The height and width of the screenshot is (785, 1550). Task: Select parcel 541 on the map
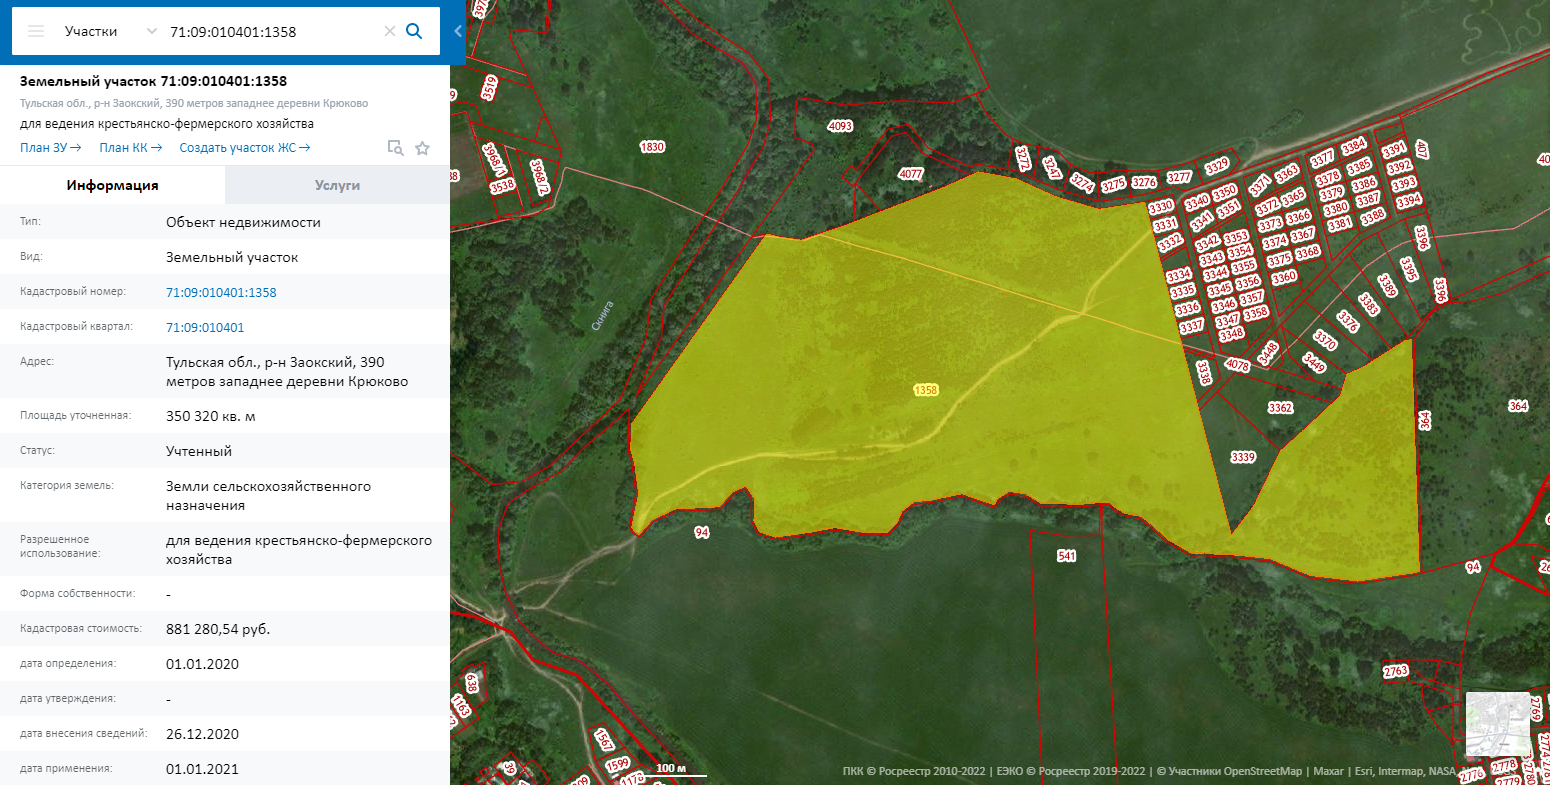(x=1066, y=556)
